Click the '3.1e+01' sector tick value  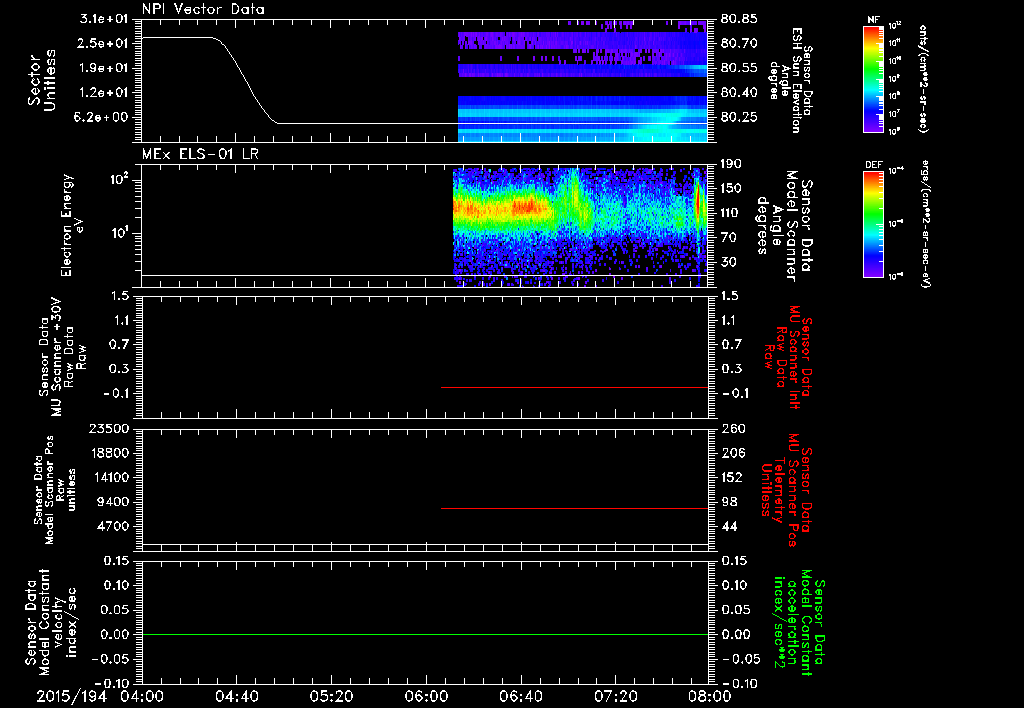tap(104, 19)
